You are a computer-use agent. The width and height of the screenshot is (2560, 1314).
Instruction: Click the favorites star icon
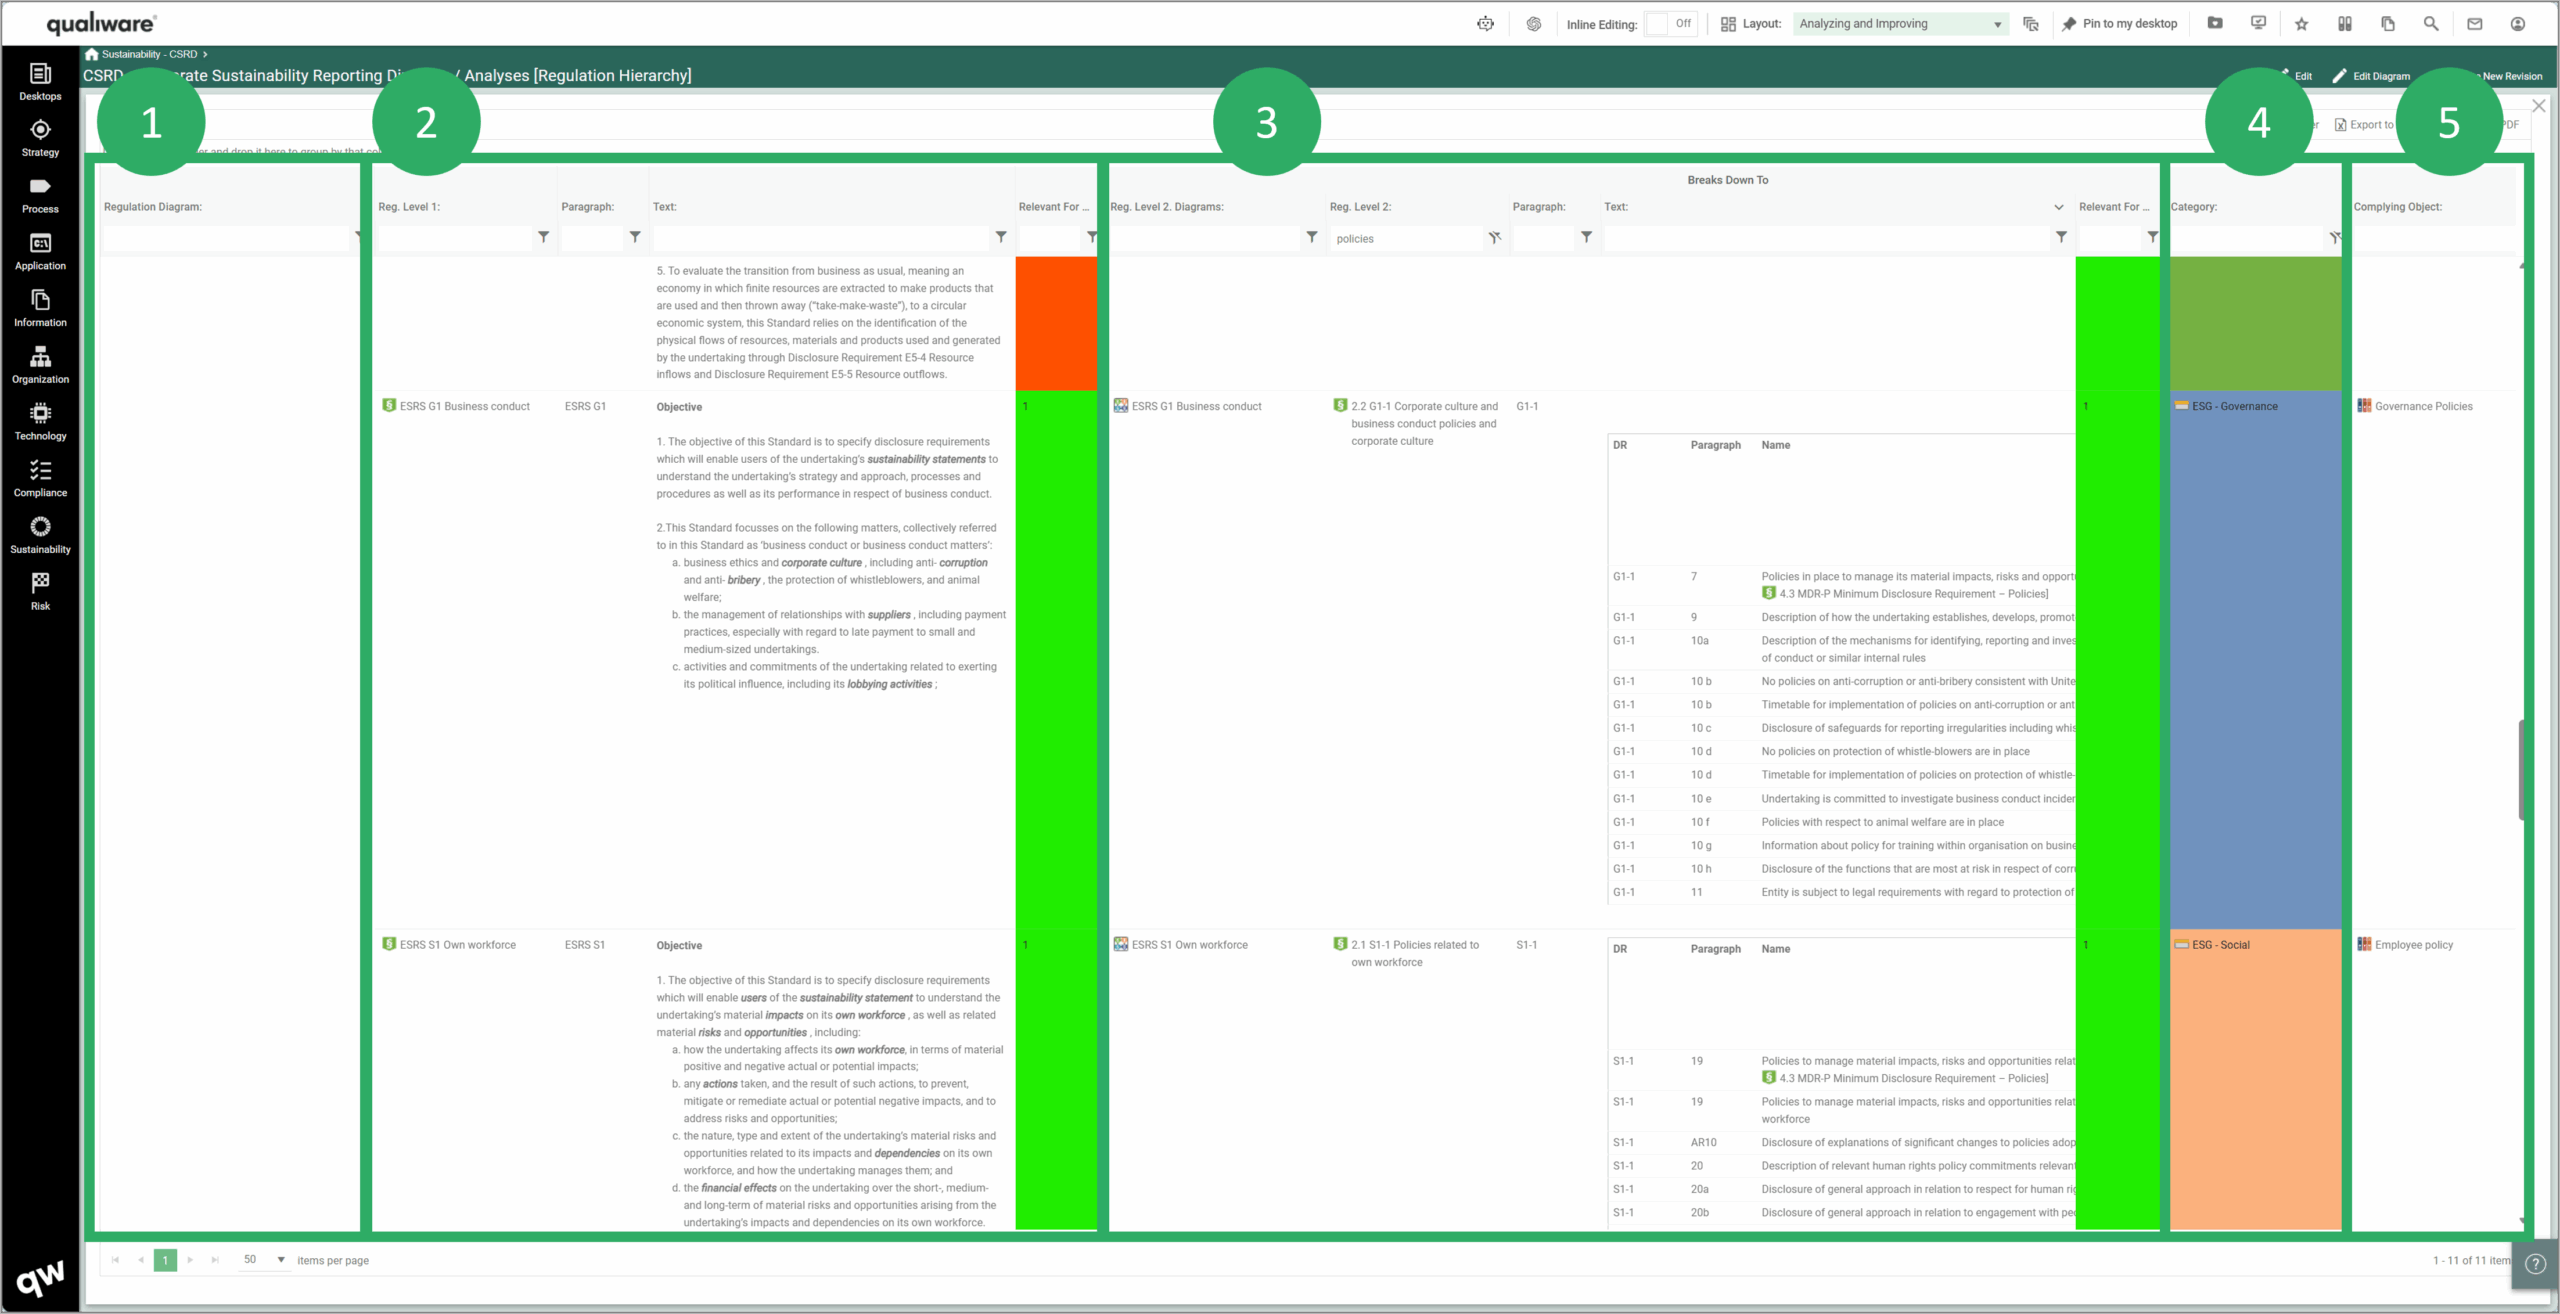(x=2302, y=24)
